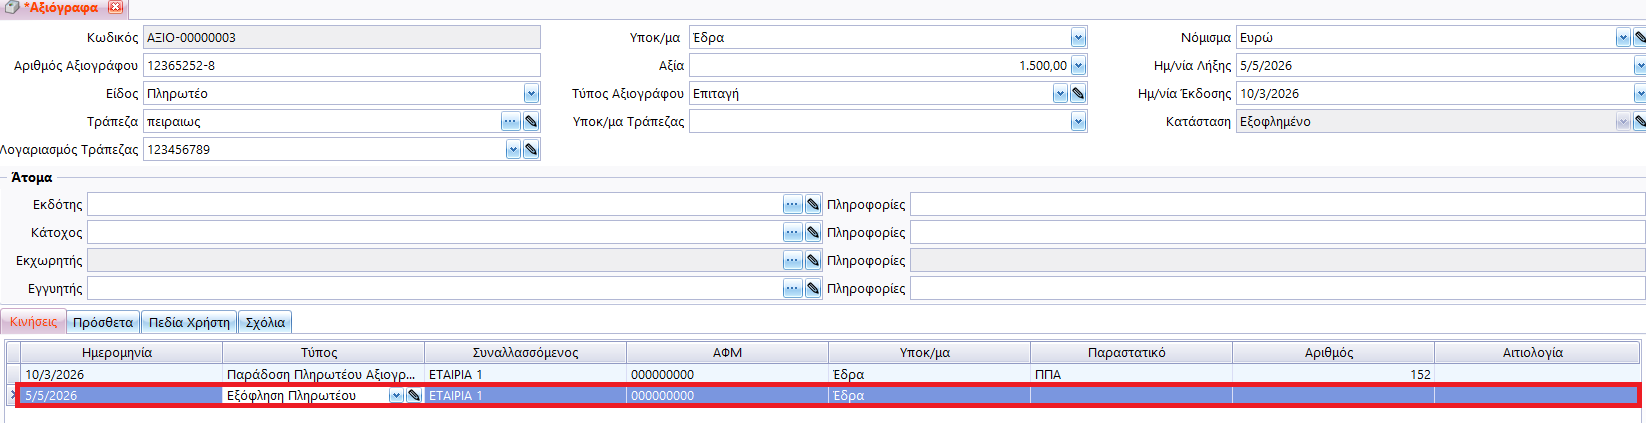The width and height of the screenshot is (1646, 423).
Task: Click the Ημερομηνία column header
Action: 117,353
